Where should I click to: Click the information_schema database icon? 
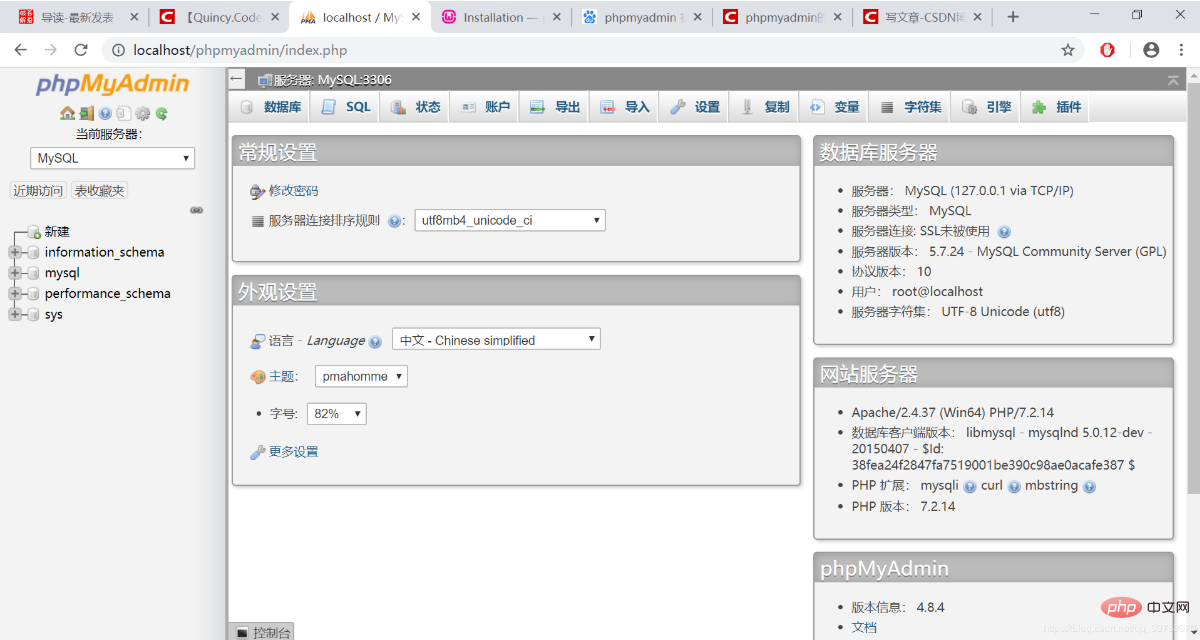click(34, 253)
